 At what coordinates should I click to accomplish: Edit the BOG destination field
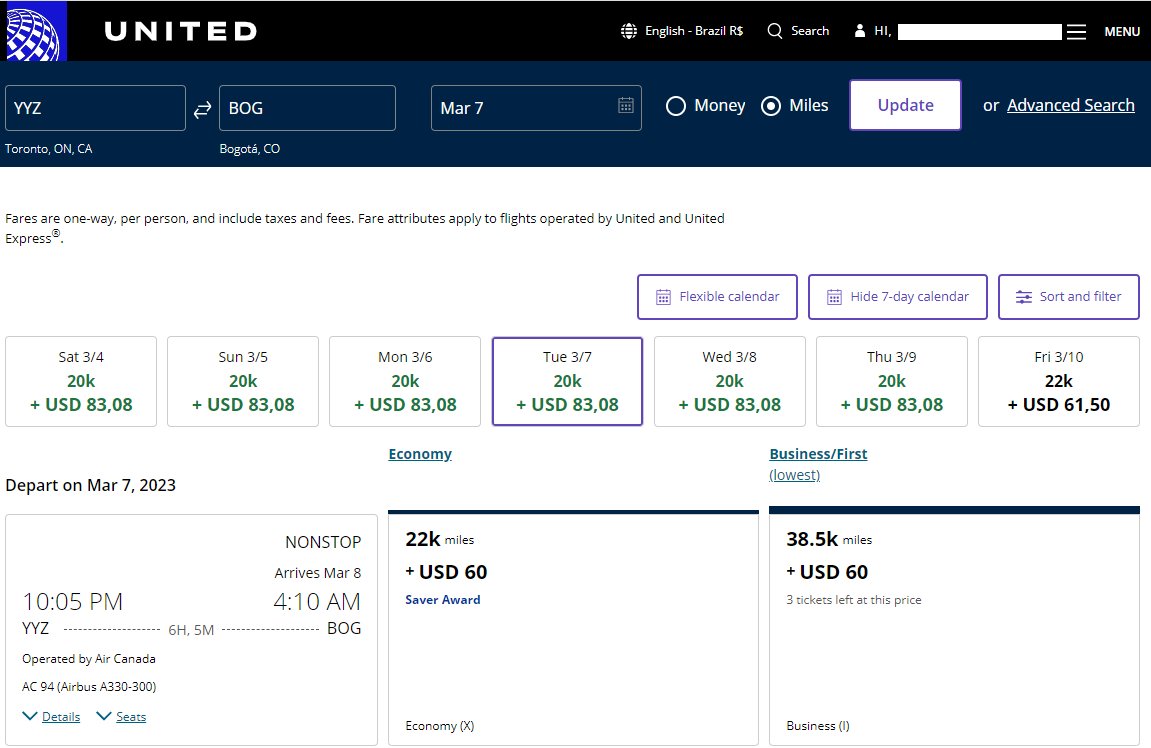click(x=307, y=108)
